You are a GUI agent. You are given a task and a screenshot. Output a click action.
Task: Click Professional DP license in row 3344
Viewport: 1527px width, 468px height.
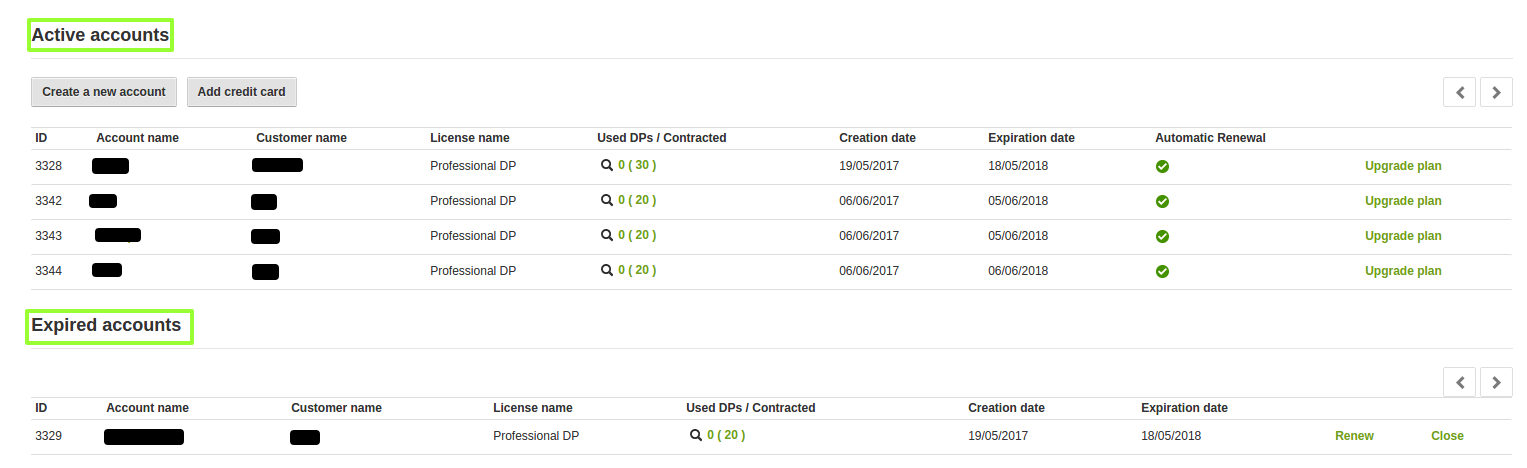click(x=473, y=271)
